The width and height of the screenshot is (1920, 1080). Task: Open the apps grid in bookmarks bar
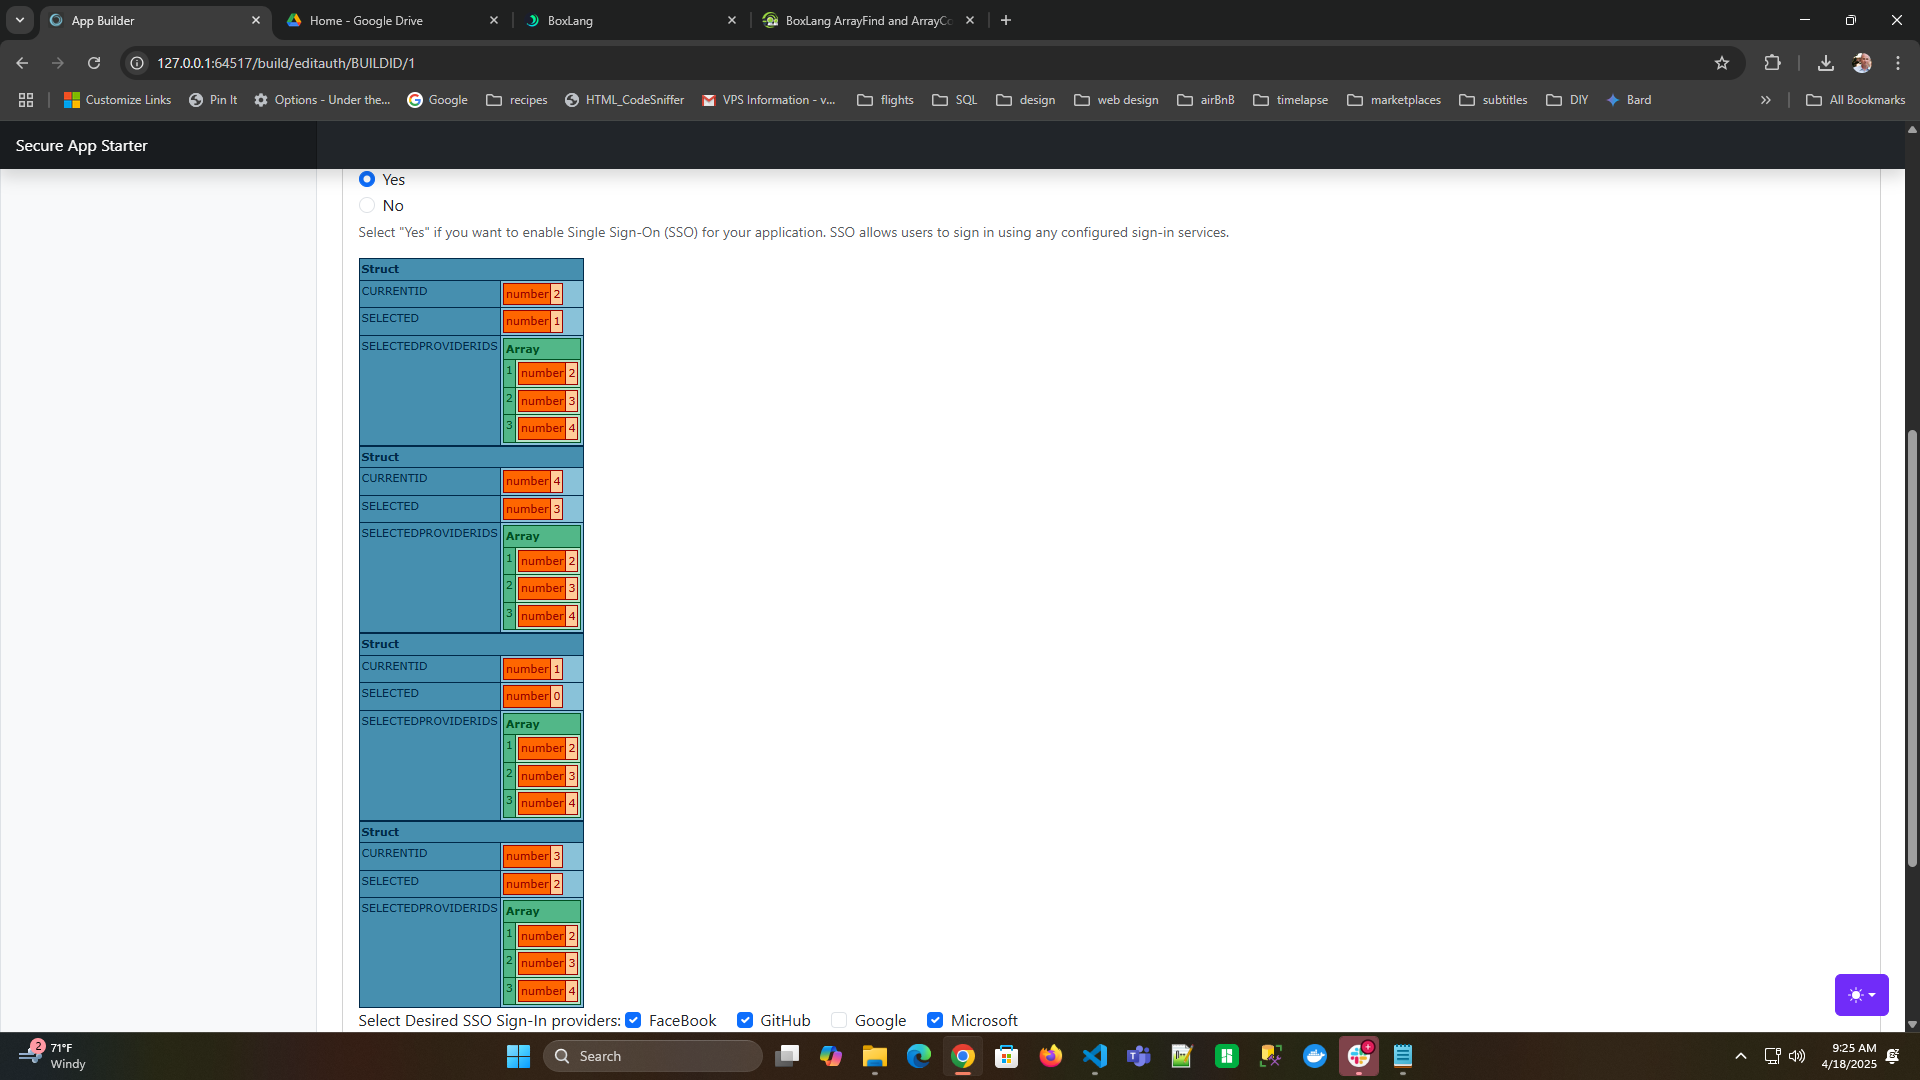(x=26, y=100)
